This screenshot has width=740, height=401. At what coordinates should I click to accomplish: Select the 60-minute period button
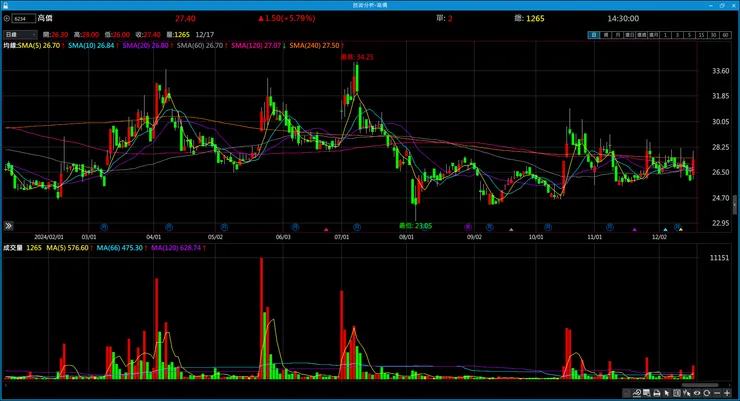point(725,35)
